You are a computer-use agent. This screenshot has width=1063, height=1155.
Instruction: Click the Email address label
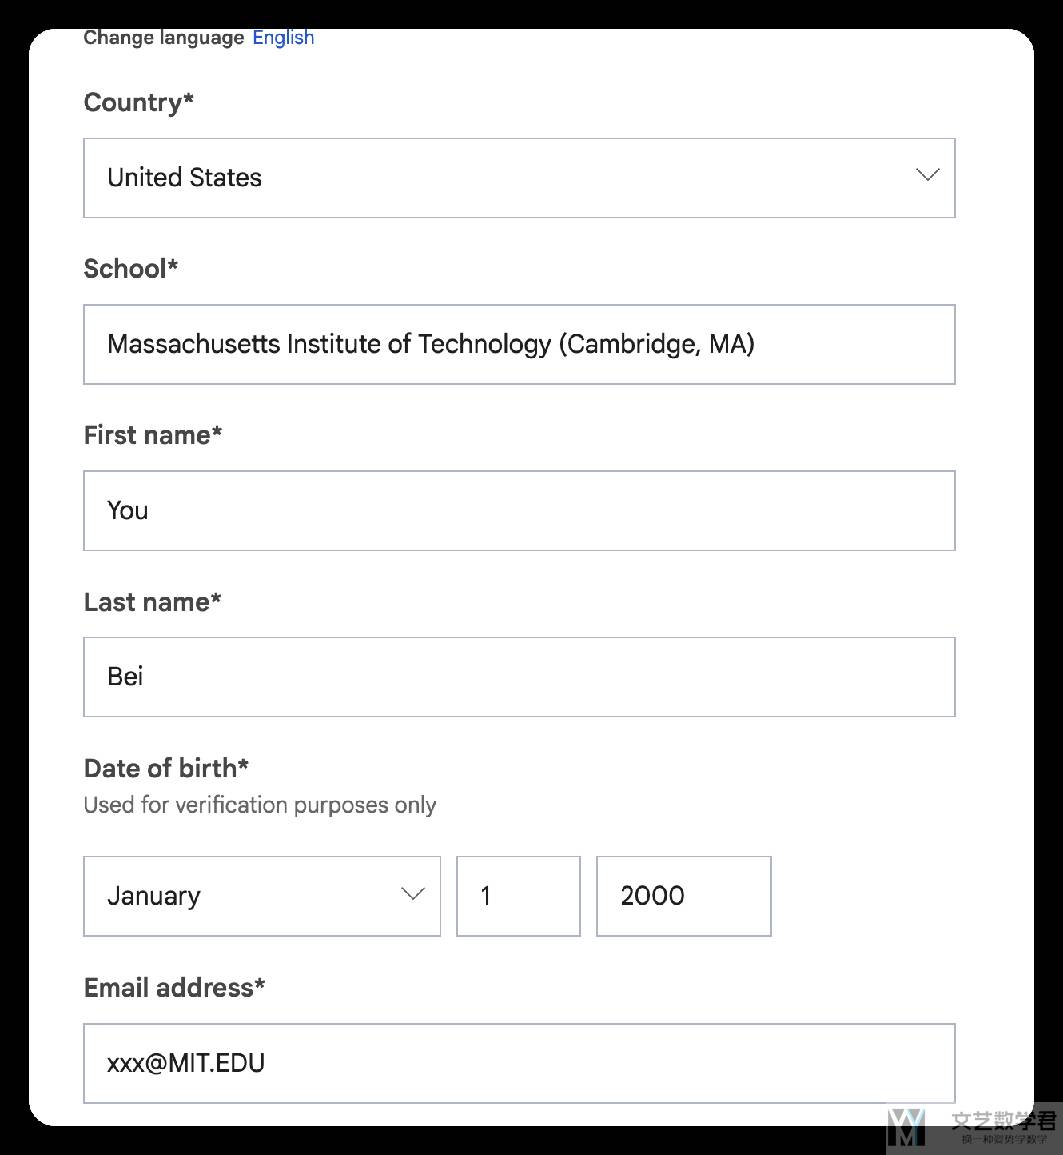pyautogui.click(x=175, y=988)
